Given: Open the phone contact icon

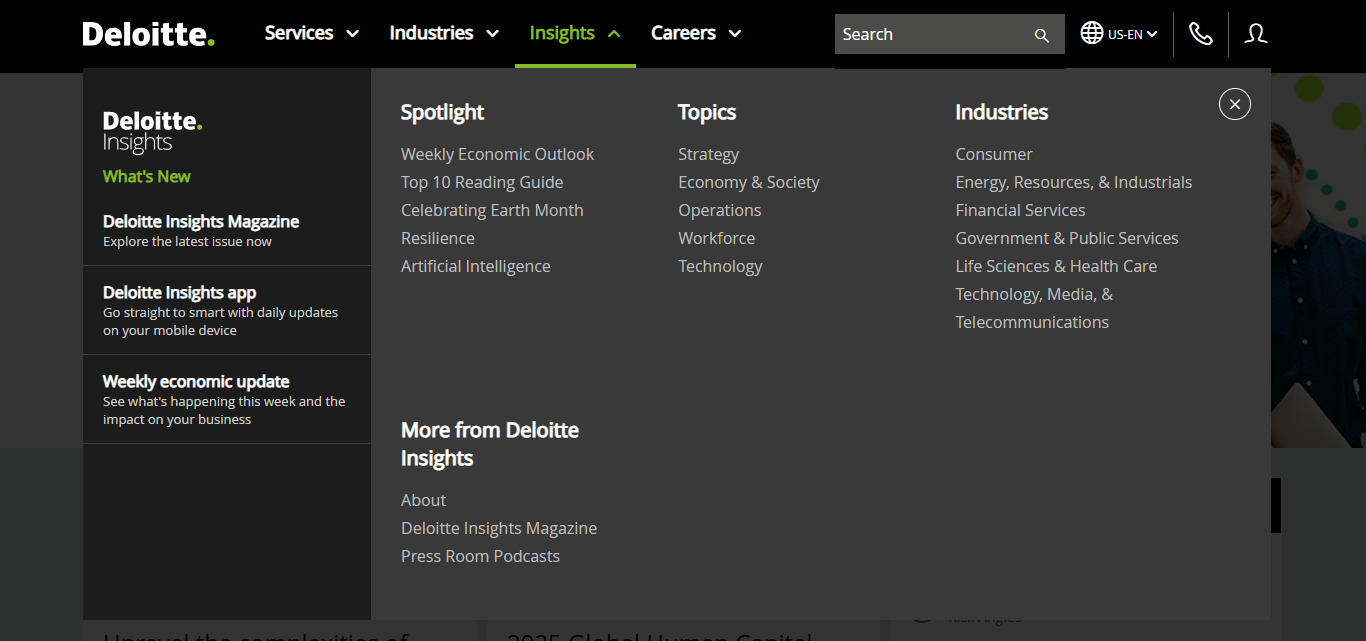Looking at the screenshot, I should tap(1201, 34).
